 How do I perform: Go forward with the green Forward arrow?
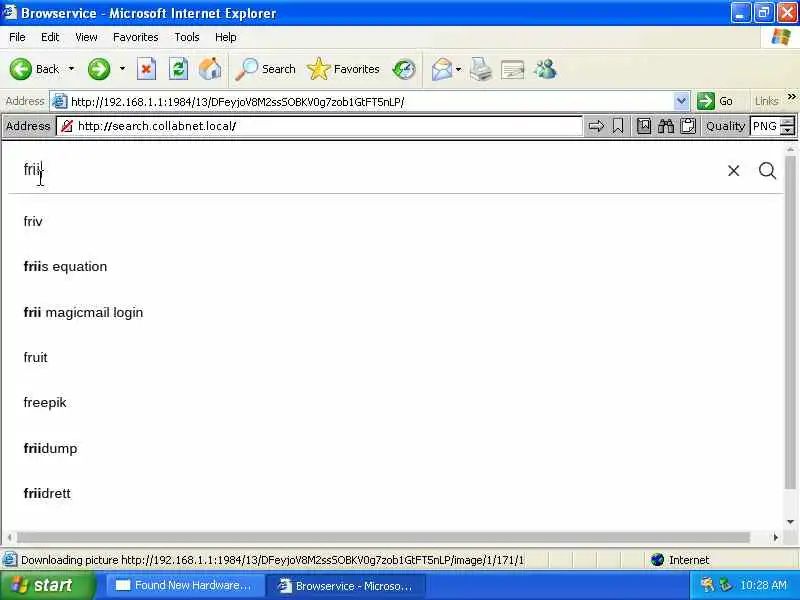pos(99,69)
